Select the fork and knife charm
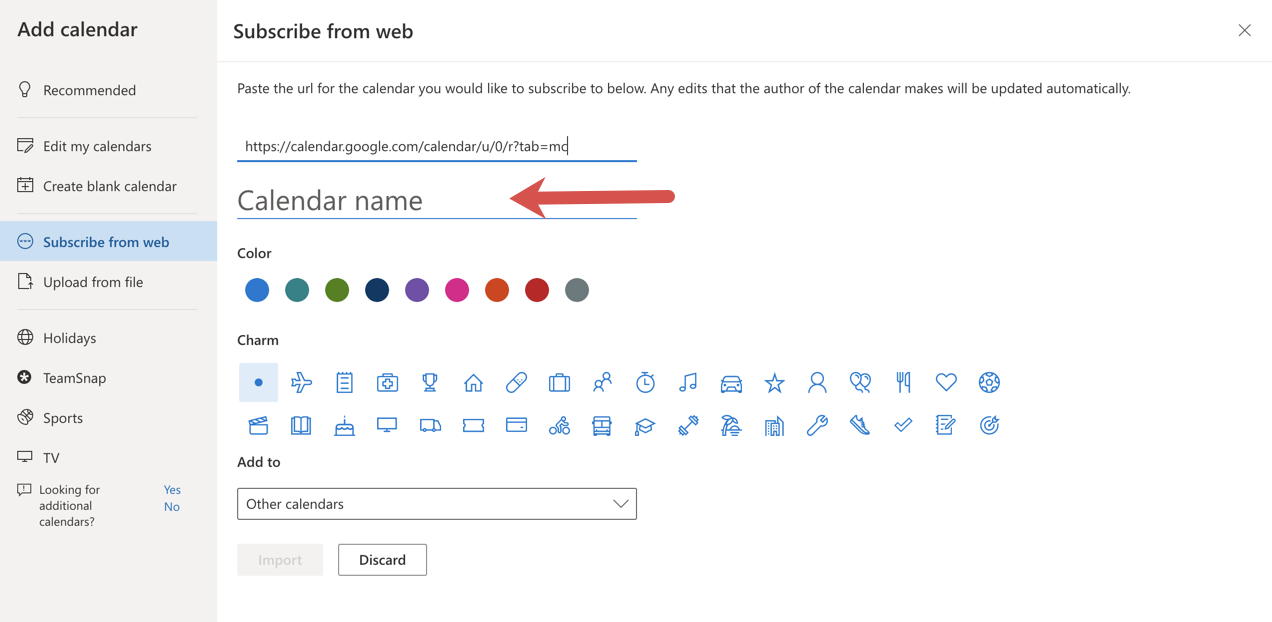 point(903,382)
